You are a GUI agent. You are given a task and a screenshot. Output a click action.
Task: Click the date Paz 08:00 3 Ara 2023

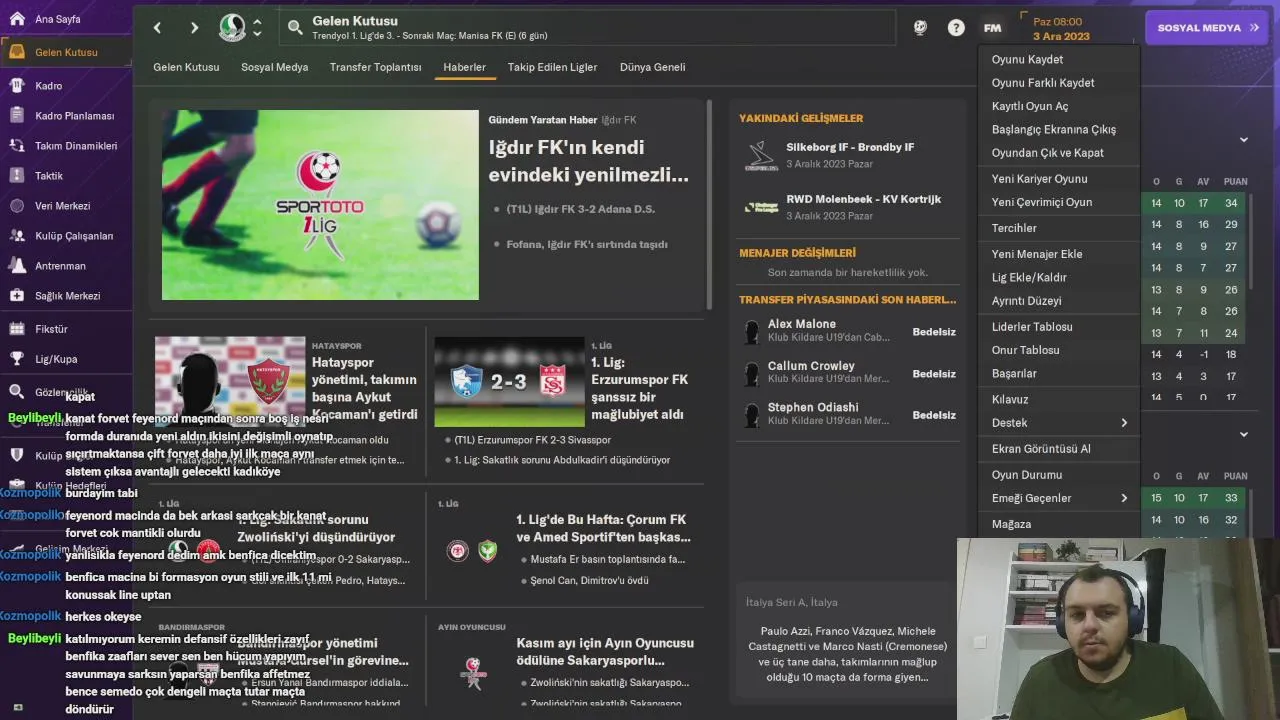point(1061,28)
